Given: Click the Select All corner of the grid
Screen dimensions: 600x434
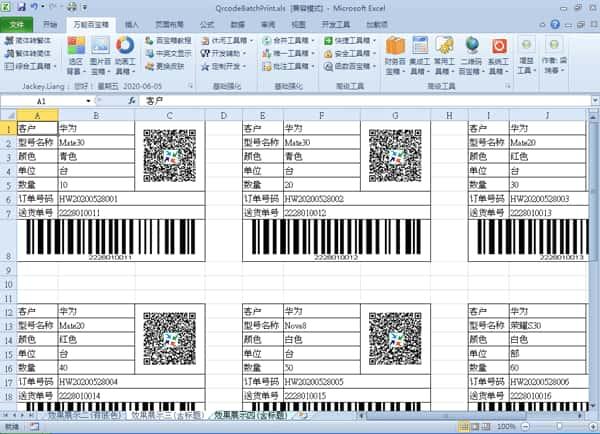Looking at the screenshot, I should click(8, 115).
